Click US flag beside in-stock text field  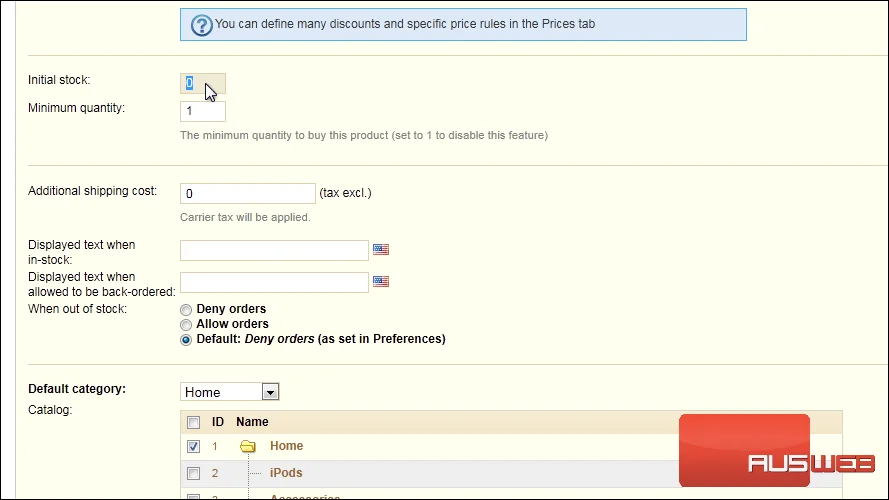click(381, 249)
